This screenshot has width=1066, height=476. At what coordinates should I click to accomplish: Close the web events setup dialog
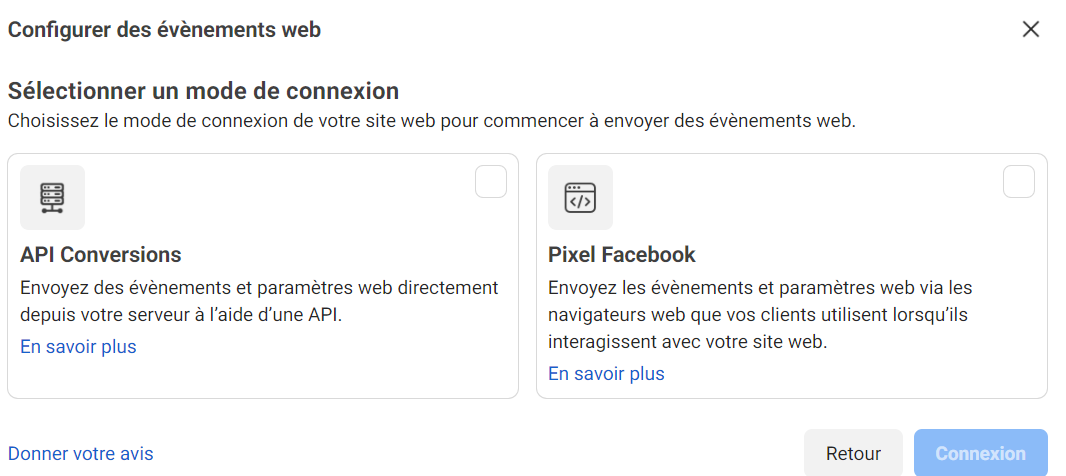(x=1031, y=29)
